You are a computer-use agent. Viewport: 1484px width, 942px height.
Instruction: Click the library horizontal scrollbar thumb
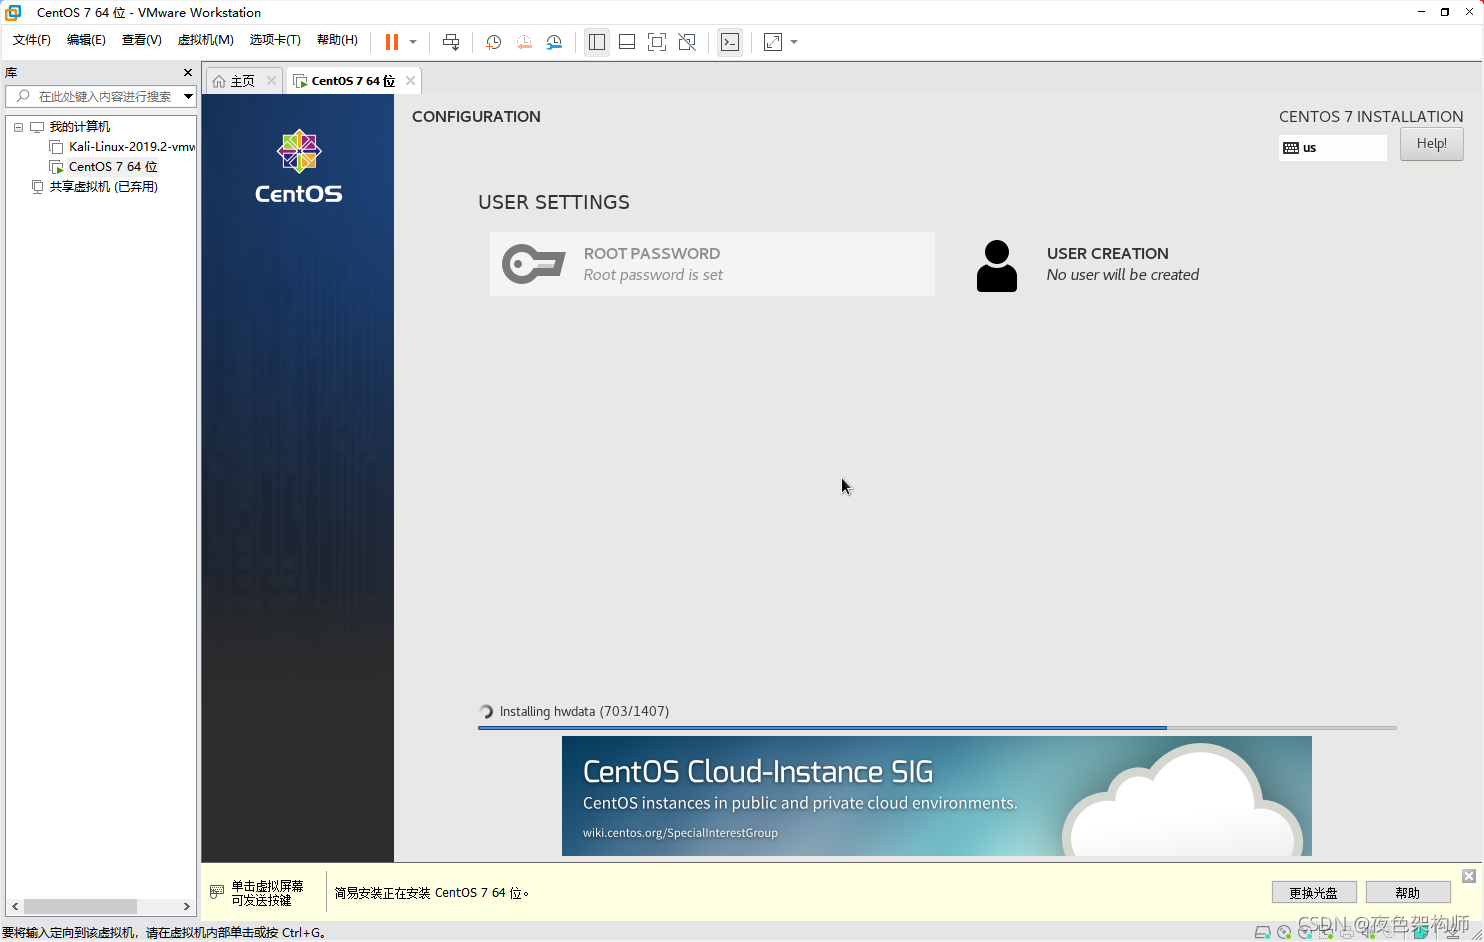pos(80,906)
